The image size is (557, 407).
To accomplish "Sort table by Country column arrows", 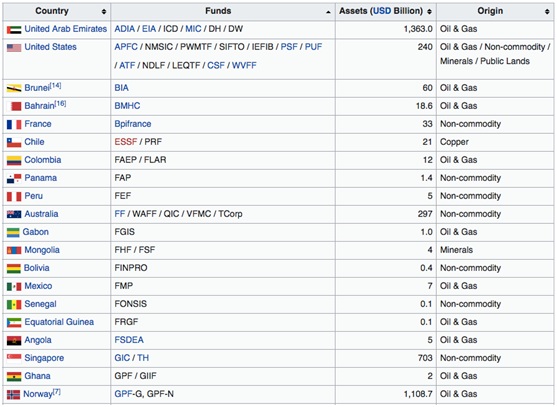I will click(x=104, y=12).
